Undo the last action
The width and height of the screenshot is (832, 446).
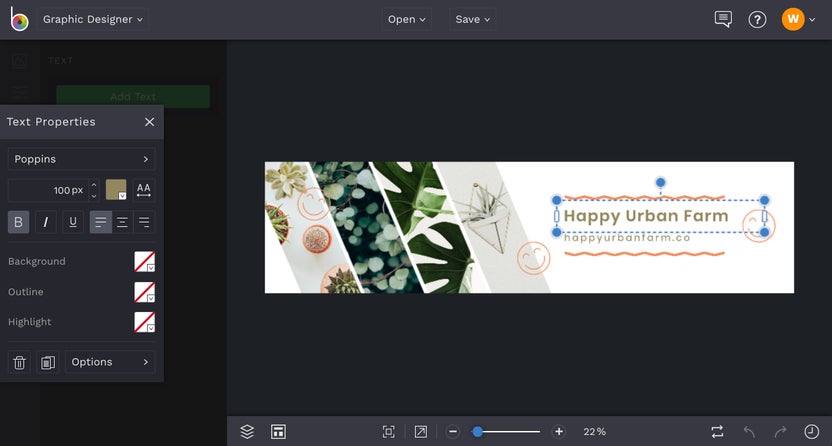pos(749,432)
